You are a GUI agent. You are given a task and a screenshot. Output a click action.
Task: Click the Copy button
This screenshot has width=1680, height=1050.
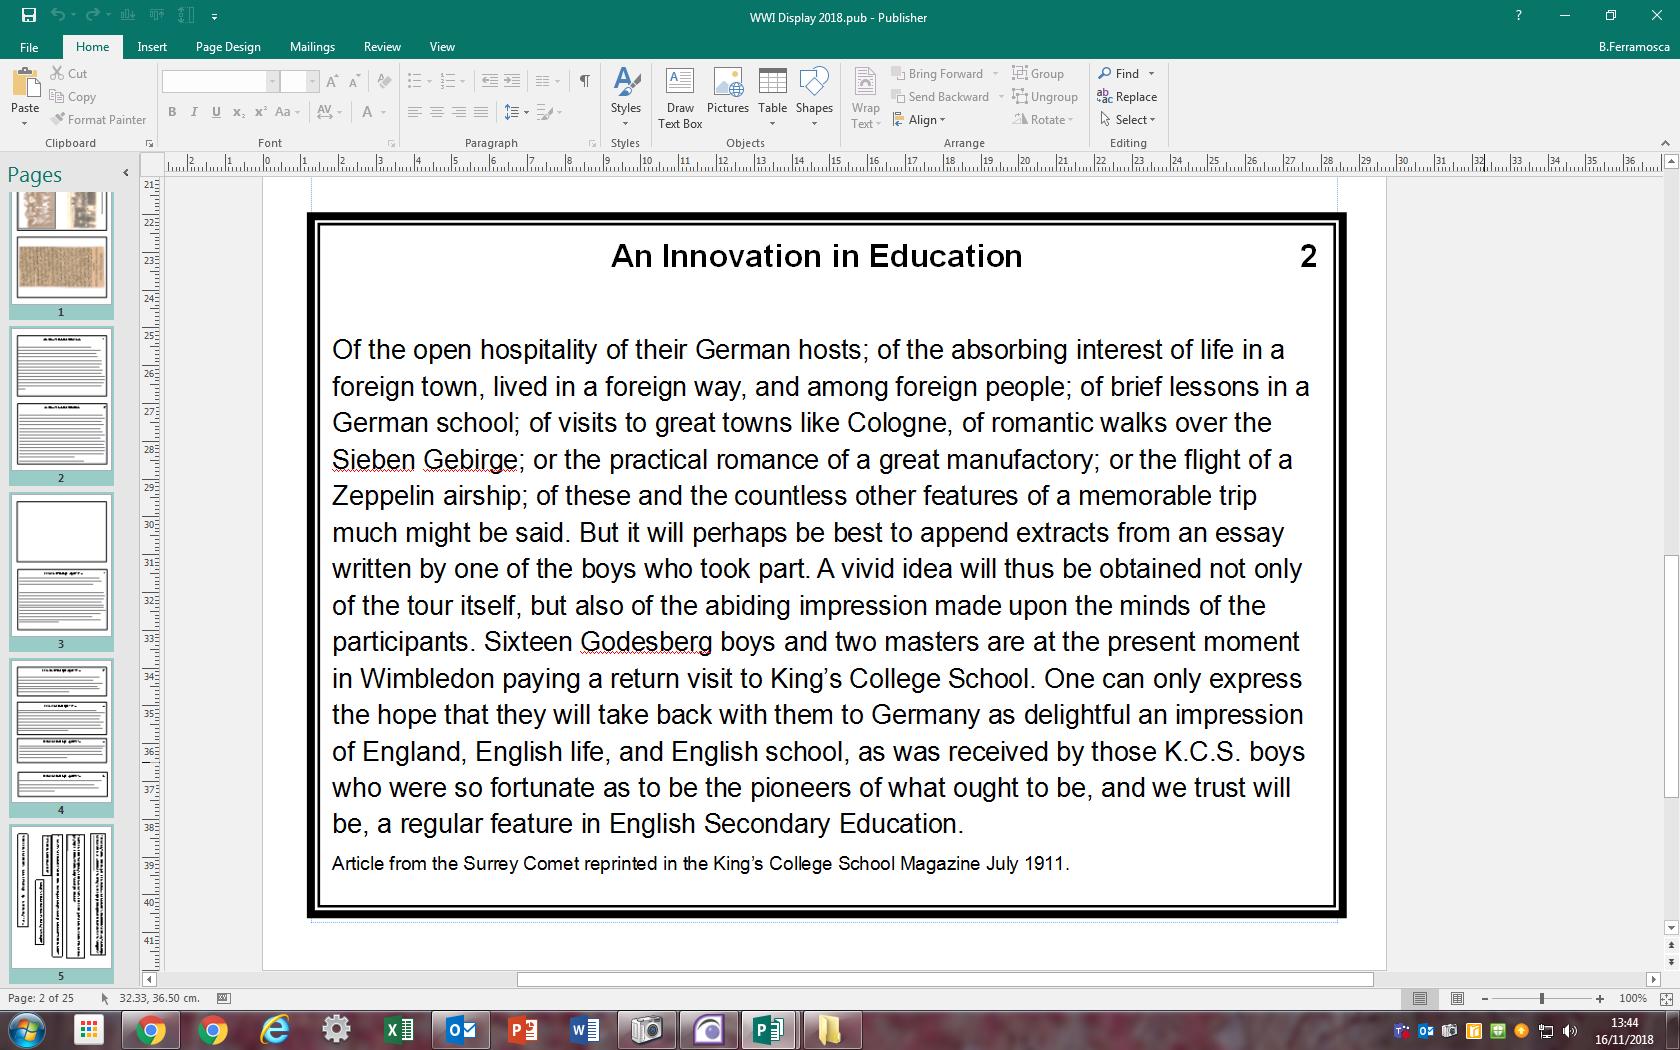73,97
